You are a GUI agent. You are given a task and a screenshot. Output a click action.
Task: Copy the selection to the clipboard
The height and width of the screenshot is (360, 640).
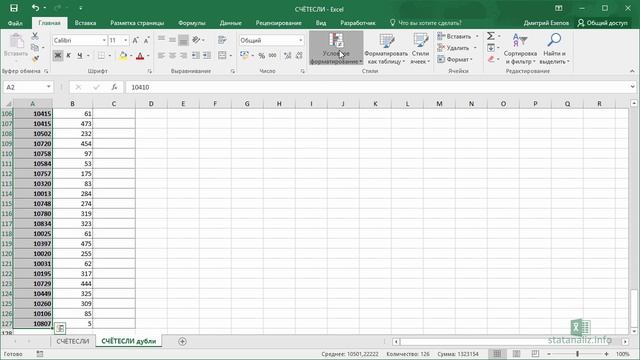35,48
